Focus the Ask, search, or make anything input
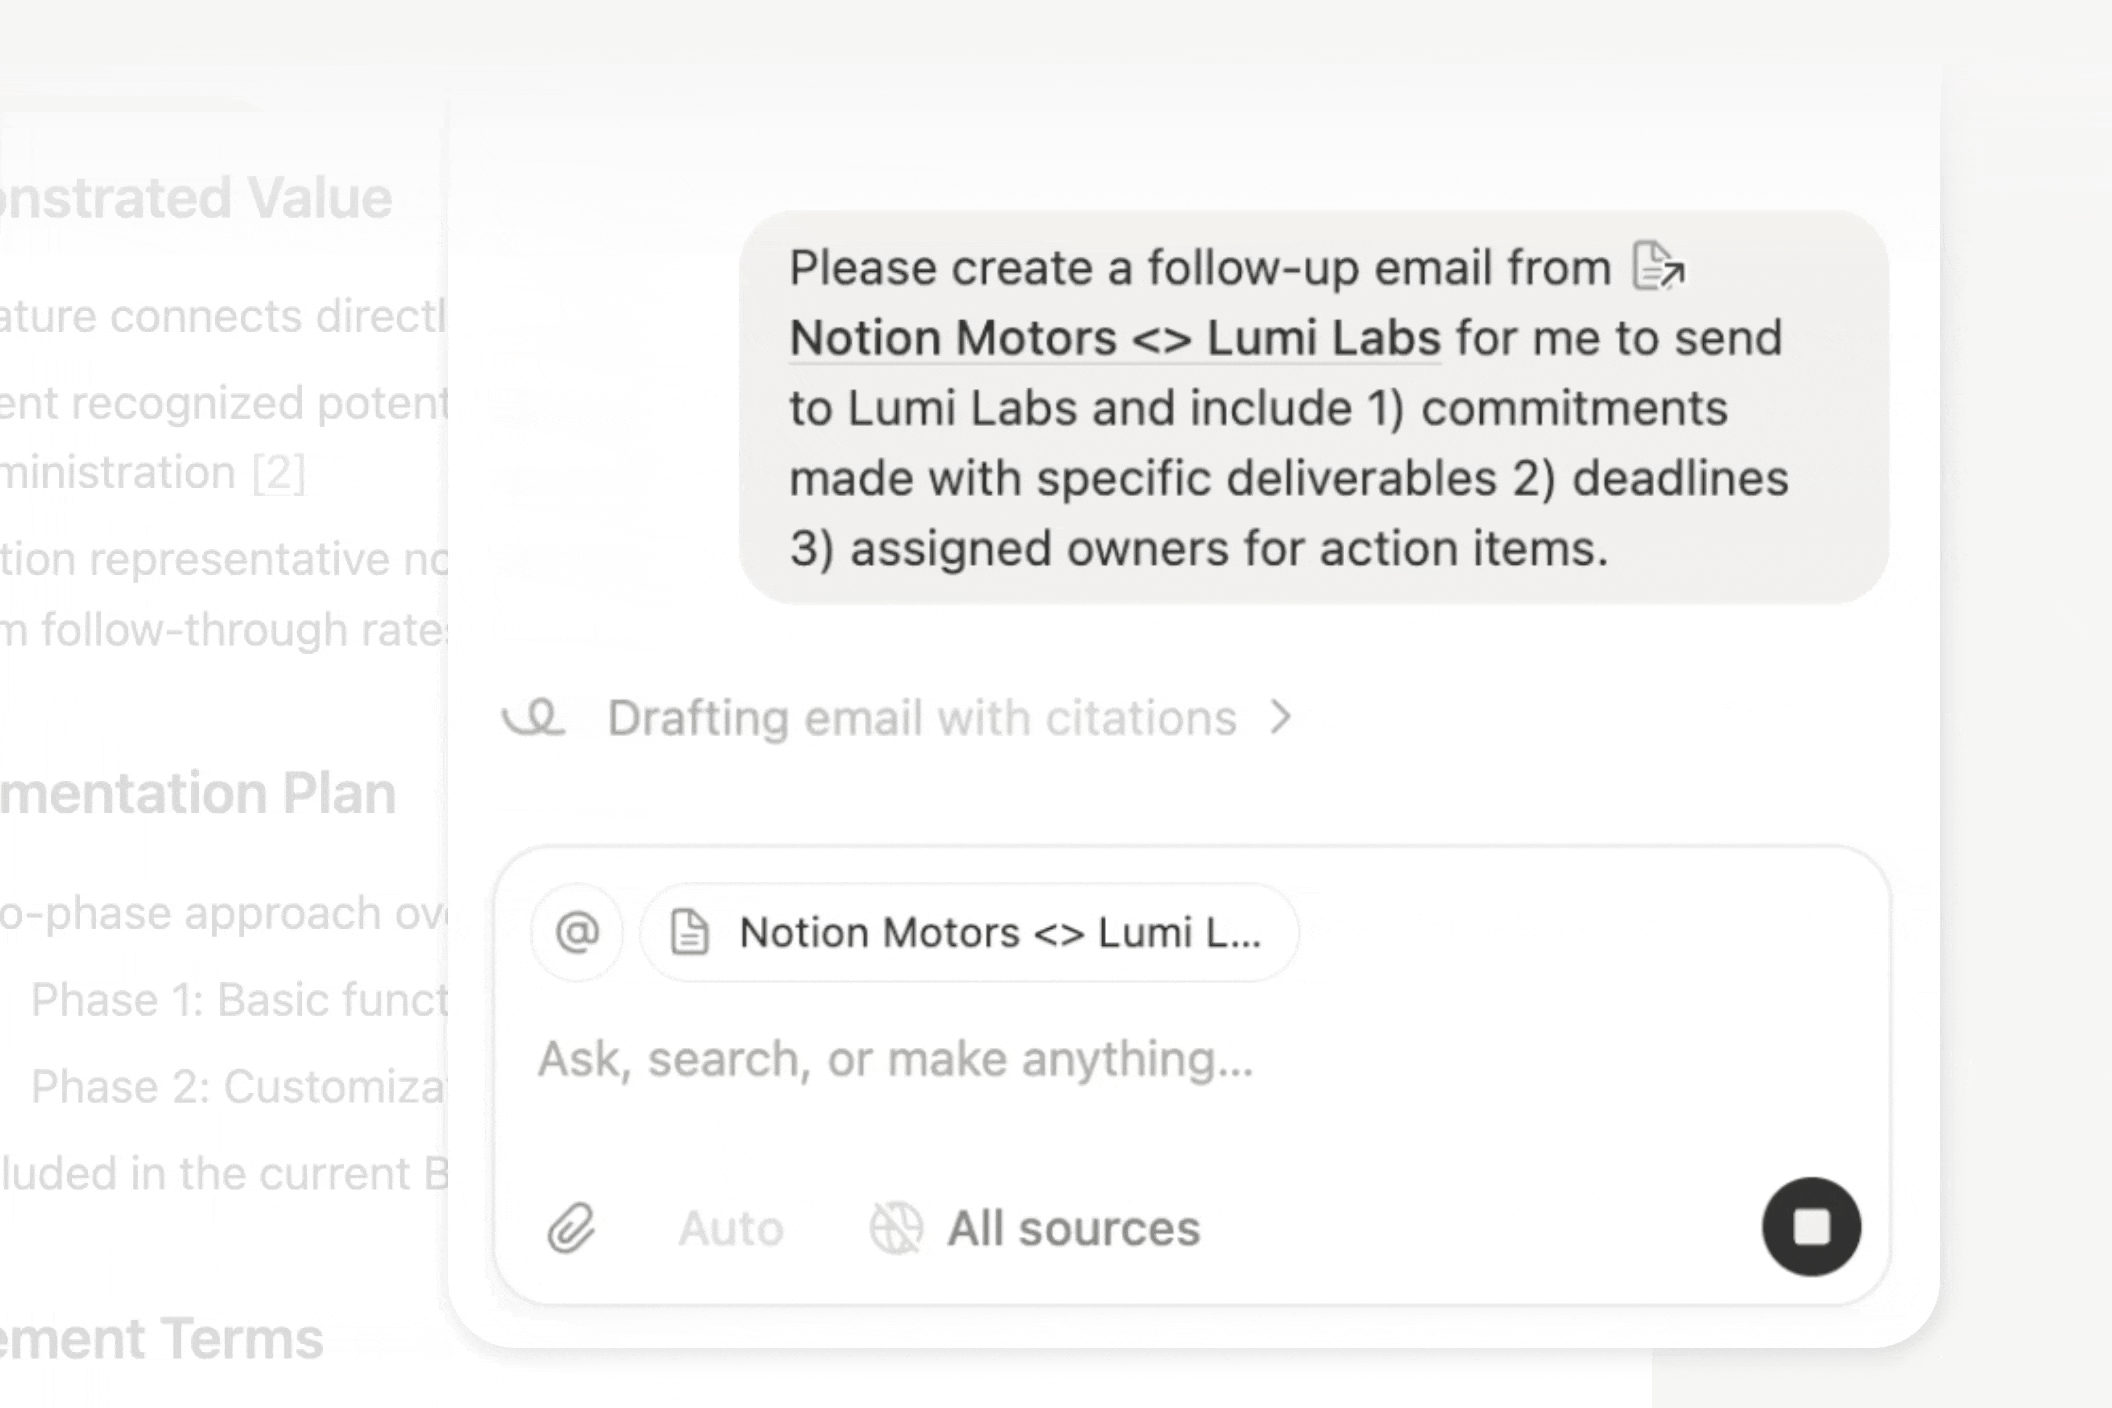2112x1408 pixels. pos(895,1059)
